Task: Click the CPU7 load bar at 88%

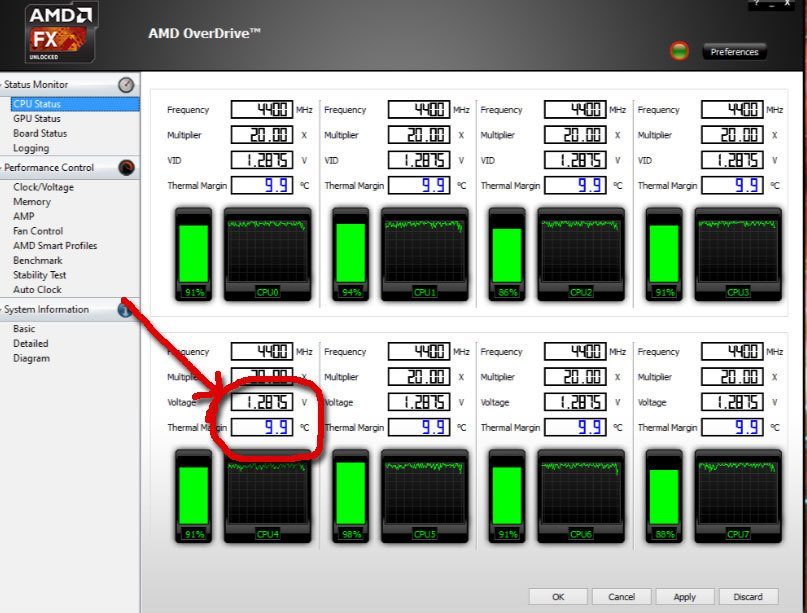Action: (x=664, y=496)
